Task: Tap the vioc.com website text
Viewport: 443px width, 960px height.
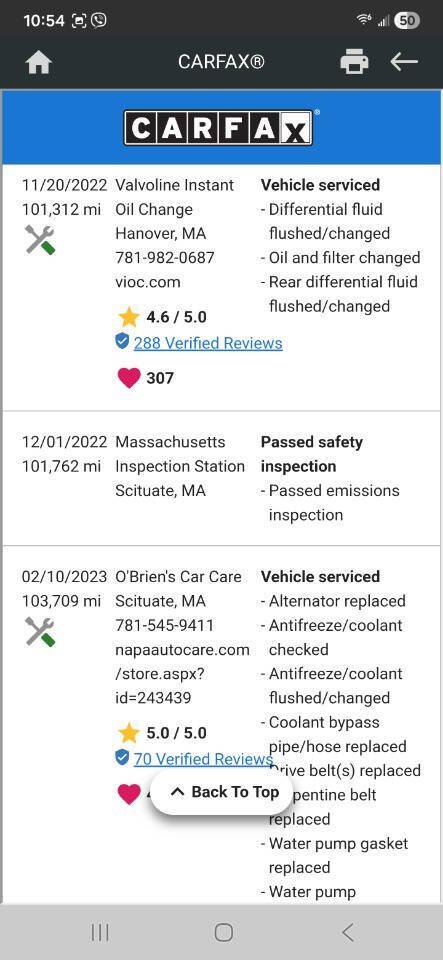Action: tap(147, 282)
